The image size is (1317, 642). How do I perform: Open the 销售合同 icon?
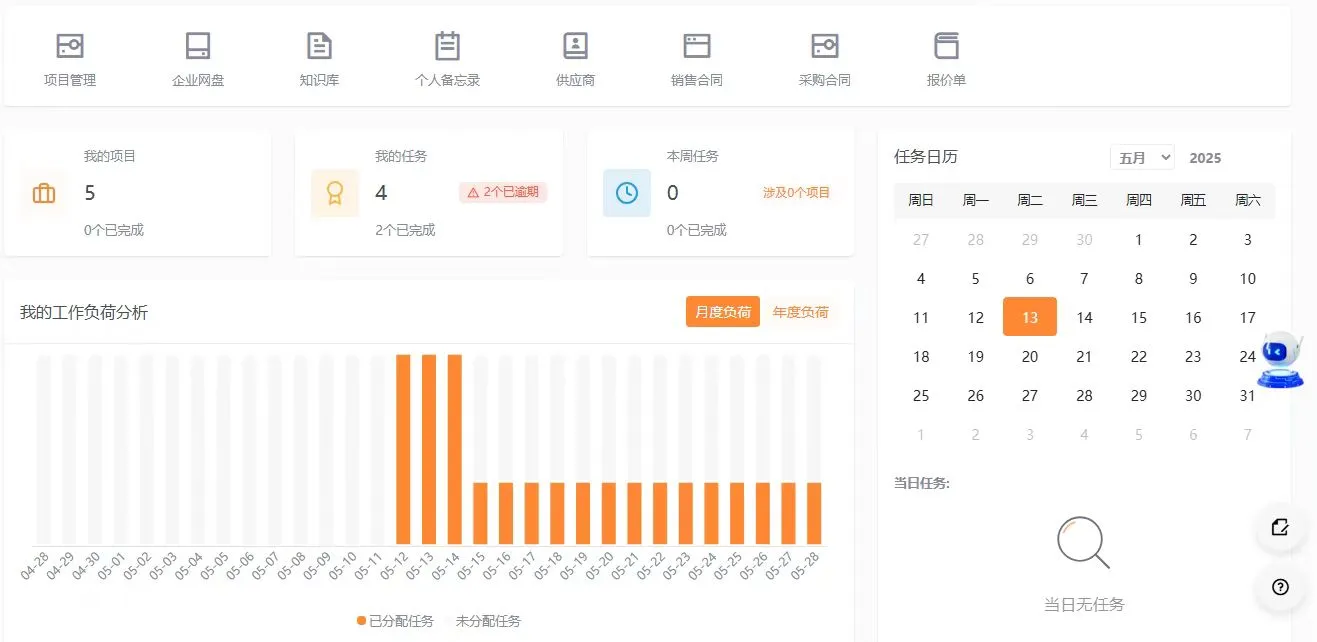tap(696, 45)
